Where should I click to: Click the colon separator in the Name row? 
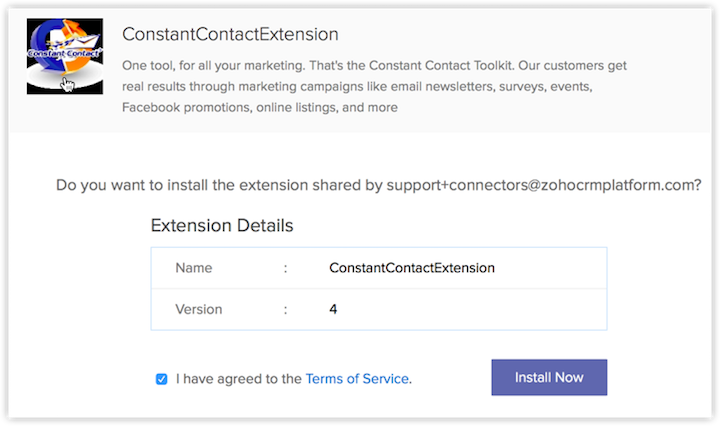click(x=285, y=268)
